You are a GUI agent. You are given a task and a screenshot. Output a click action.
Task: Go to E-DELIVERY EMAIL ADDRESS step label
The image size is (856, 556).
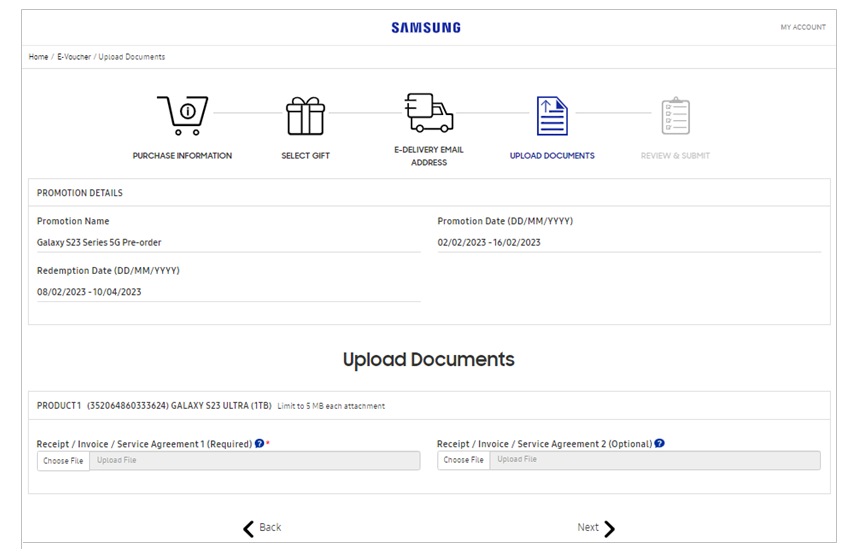[x=429, y=156]
